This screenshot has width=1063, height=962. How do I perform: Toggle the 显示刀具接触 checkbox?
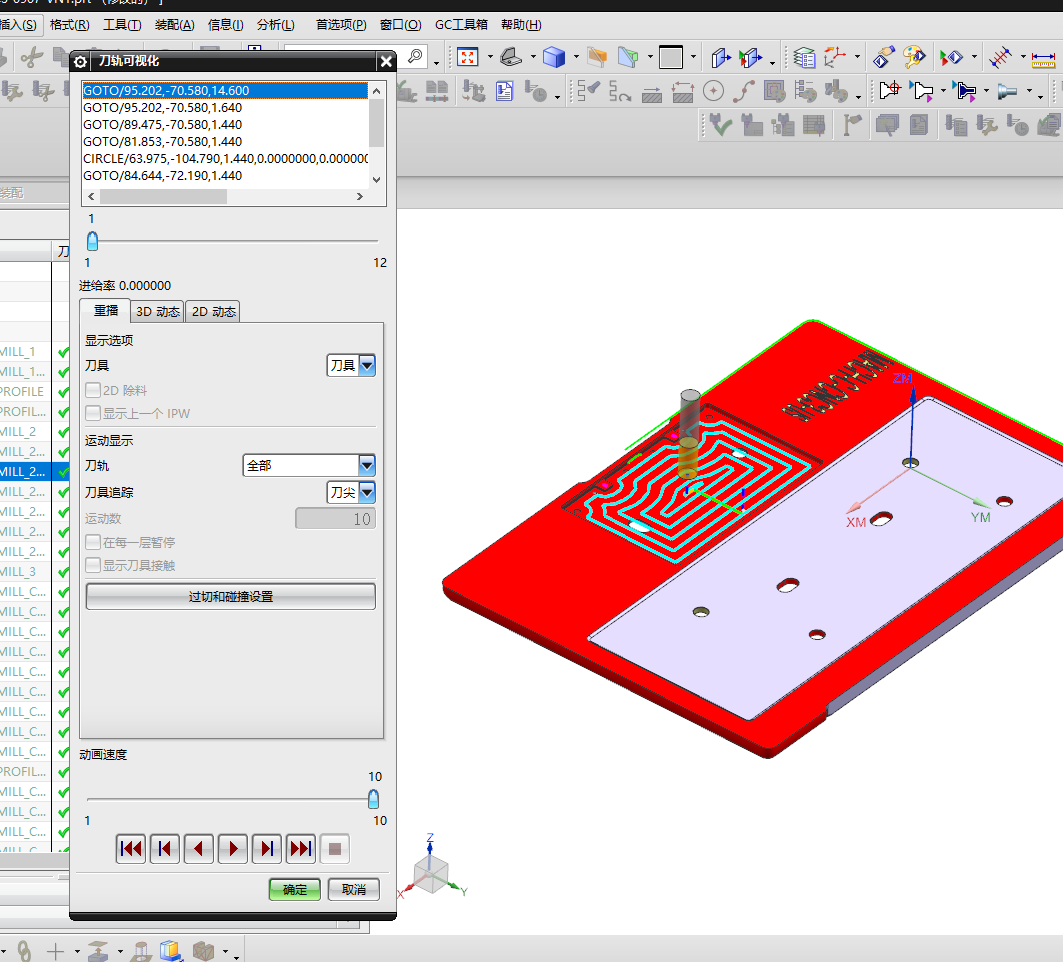[93, 565]
